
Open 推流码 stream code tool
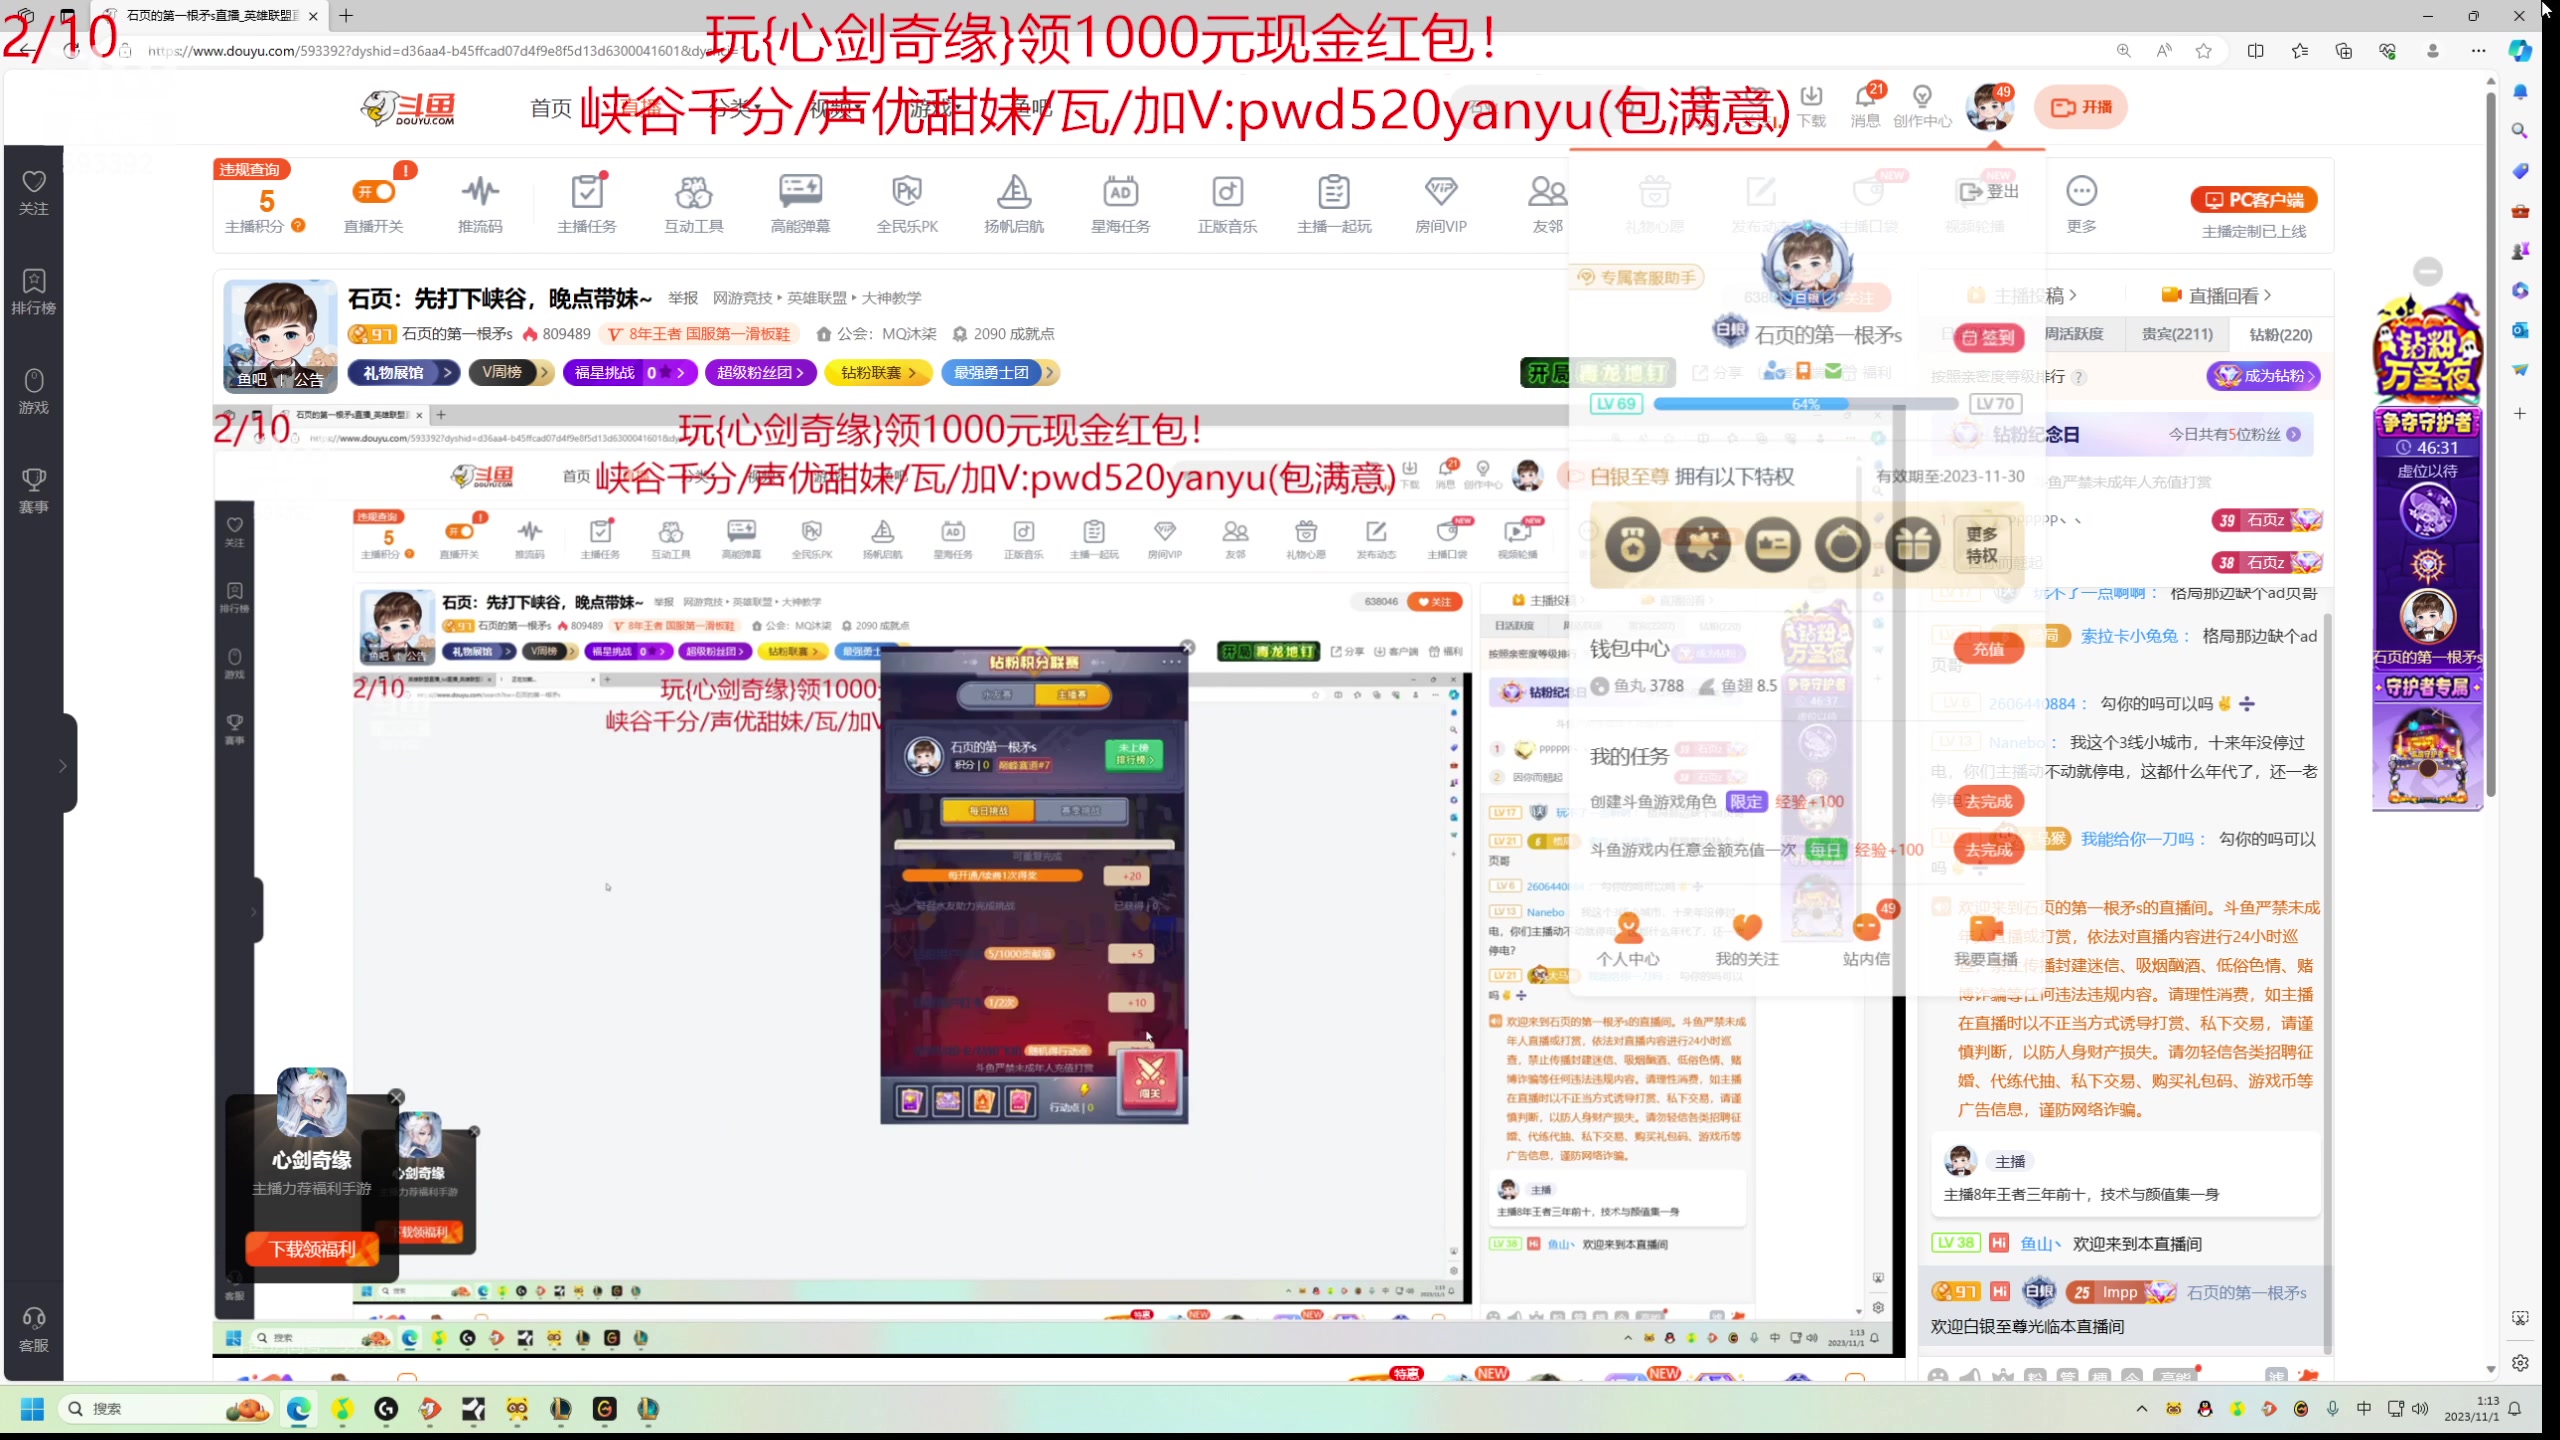pos(480,204)
